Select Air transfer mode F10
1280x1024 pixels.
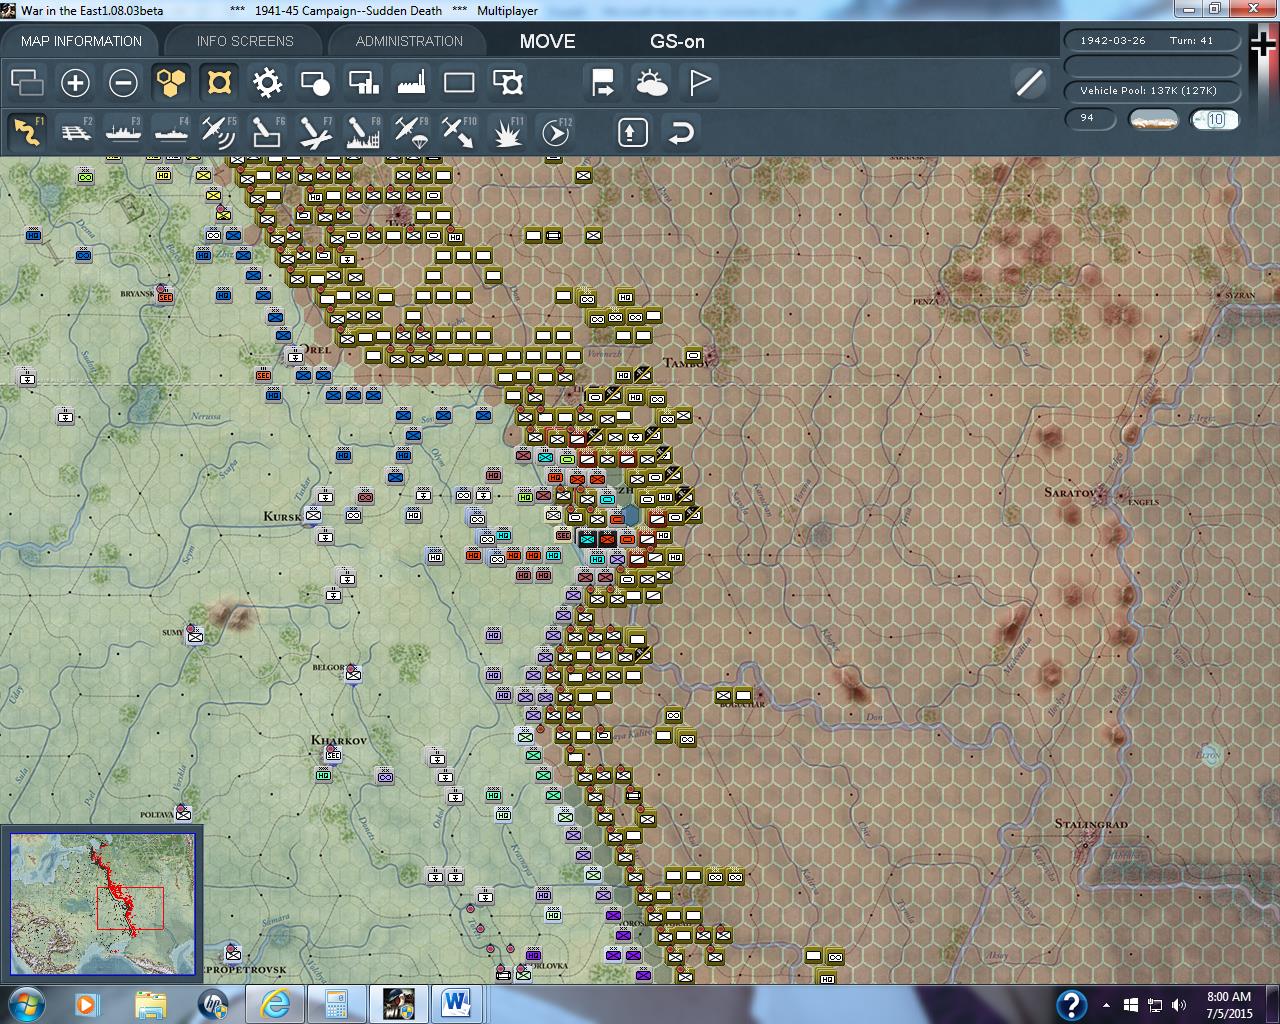pyautogui.click(x=459, y=132)
